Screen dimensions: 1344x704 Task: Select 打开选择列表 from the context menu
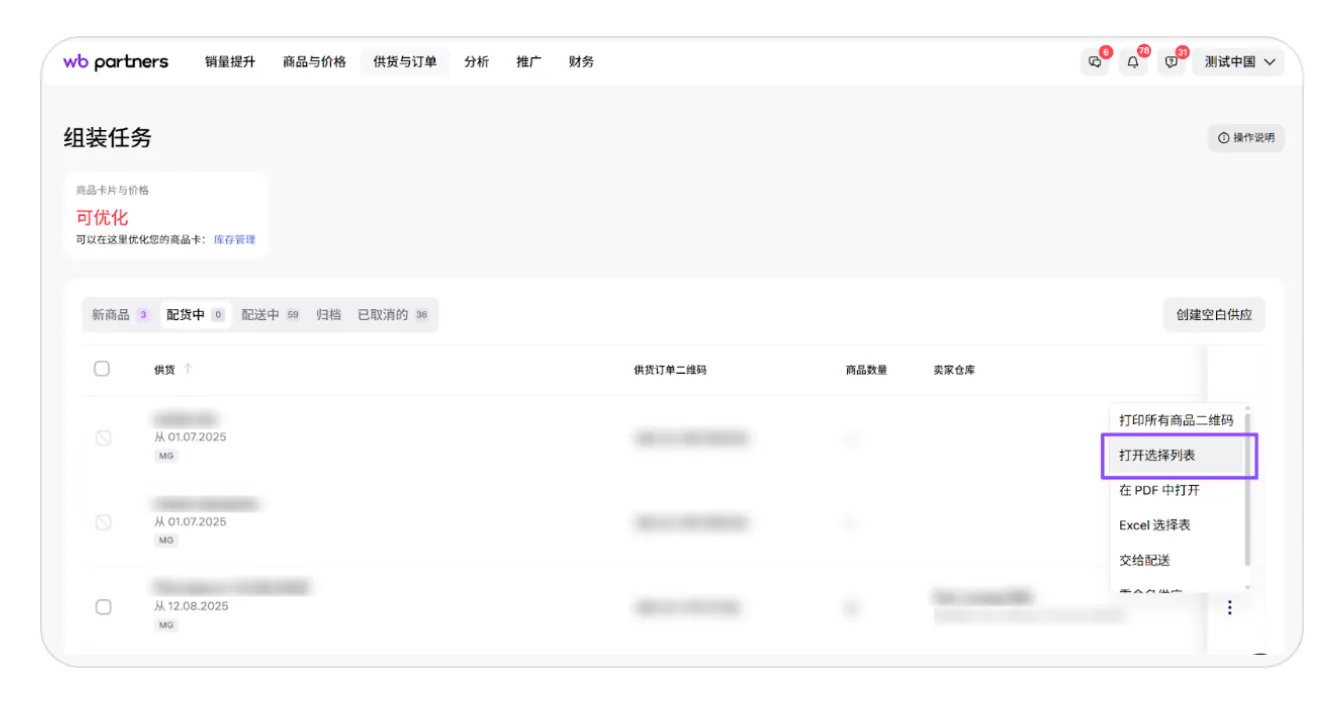click(1157, 455)
